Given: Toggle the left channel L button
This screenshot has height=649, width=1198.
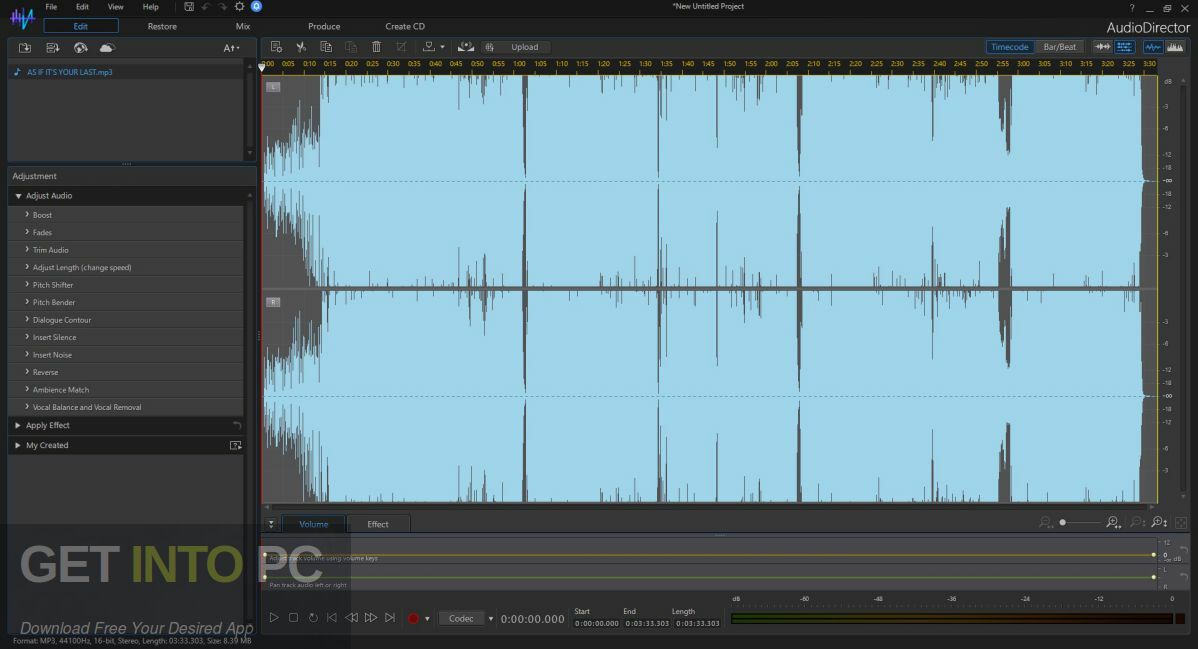Looking at the screenshot, I should click(273, 87).
